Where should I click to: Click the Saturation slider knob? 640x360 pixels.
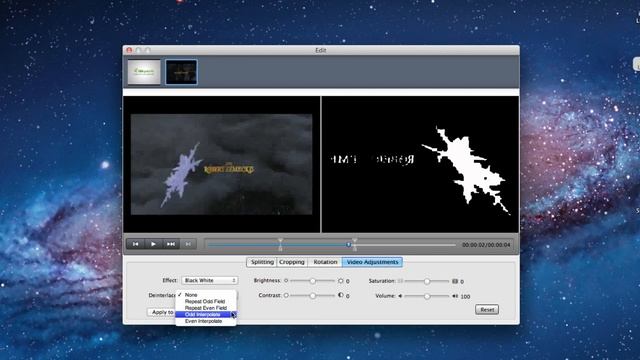[x=427, y=281]
